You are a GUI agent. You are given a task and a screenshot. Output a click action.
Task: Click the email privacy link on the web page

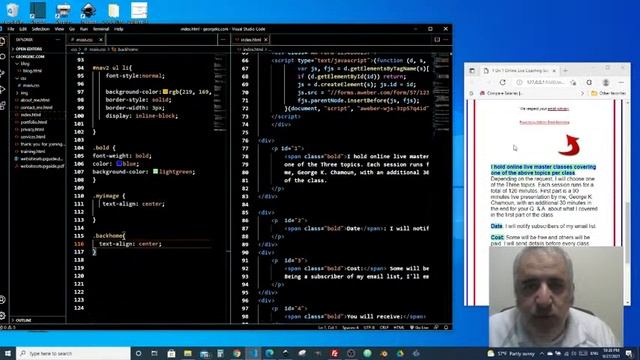558,109
